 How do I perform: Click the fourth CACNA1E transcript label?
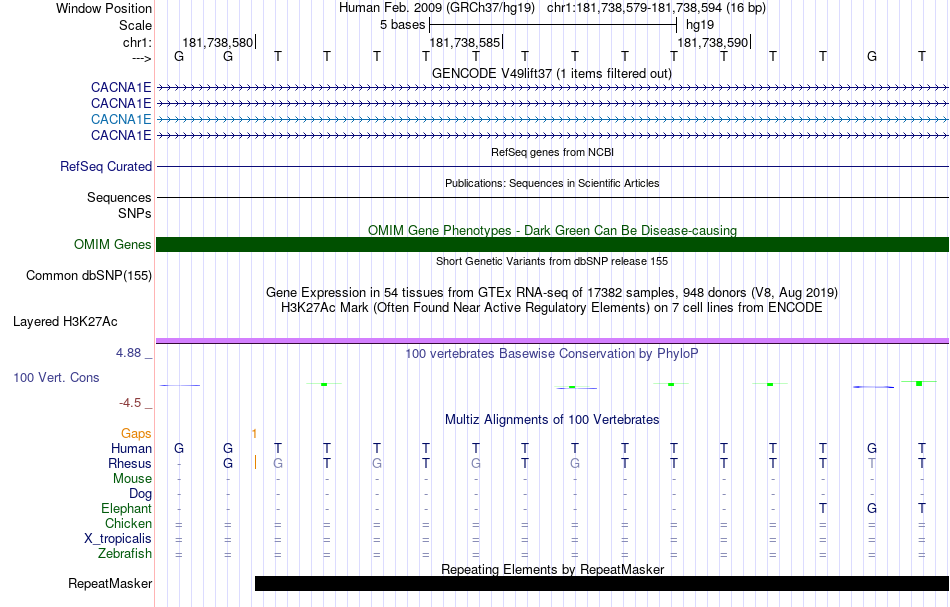click(121, 135)
